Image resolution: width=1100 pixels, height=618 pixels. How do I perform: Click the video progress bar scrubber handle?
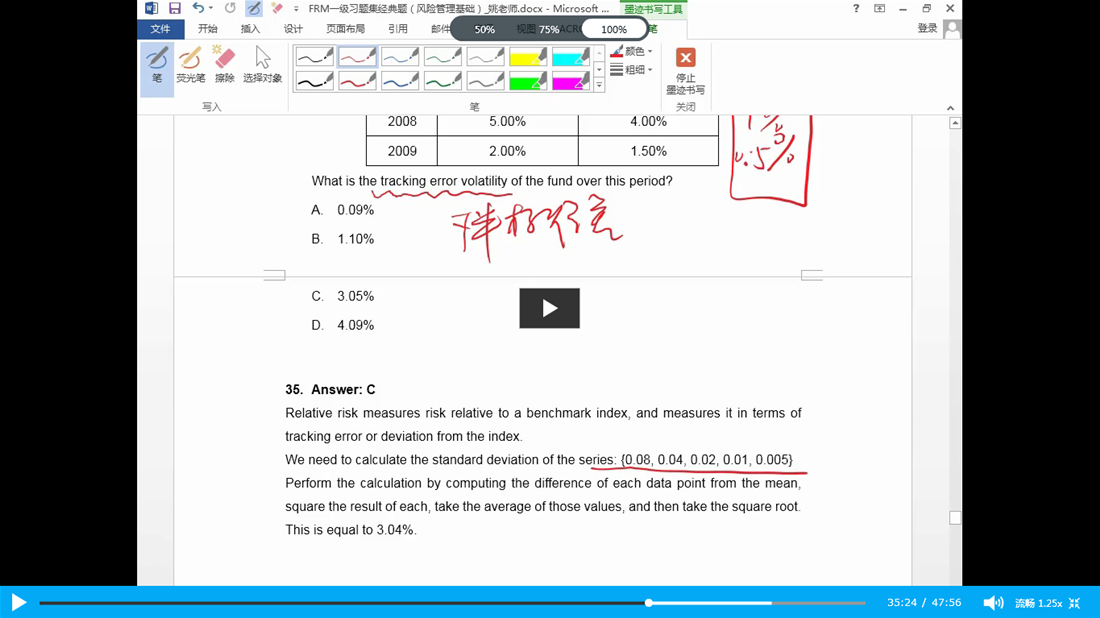649,603
